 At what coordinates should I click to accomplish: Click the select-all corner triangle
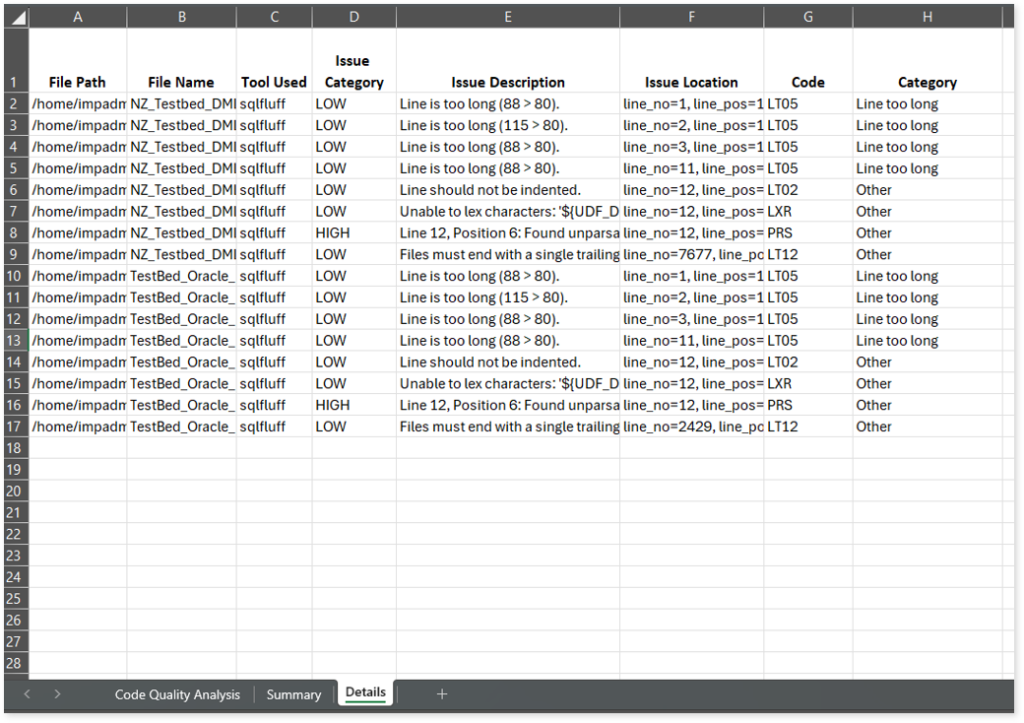[x=15, y=17]
